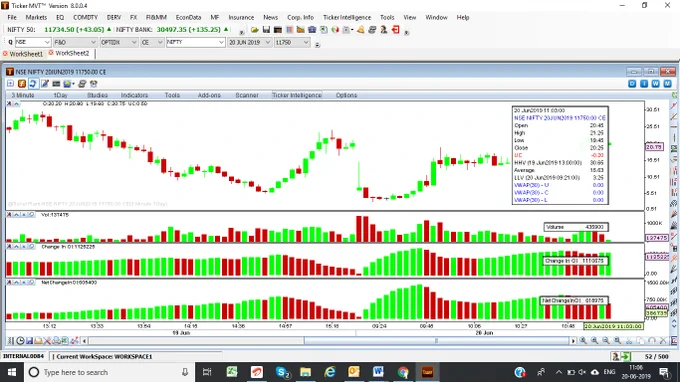Expand the arrow beside chart toolbar image icon
The image size is (680, 382).
point(74,84)
